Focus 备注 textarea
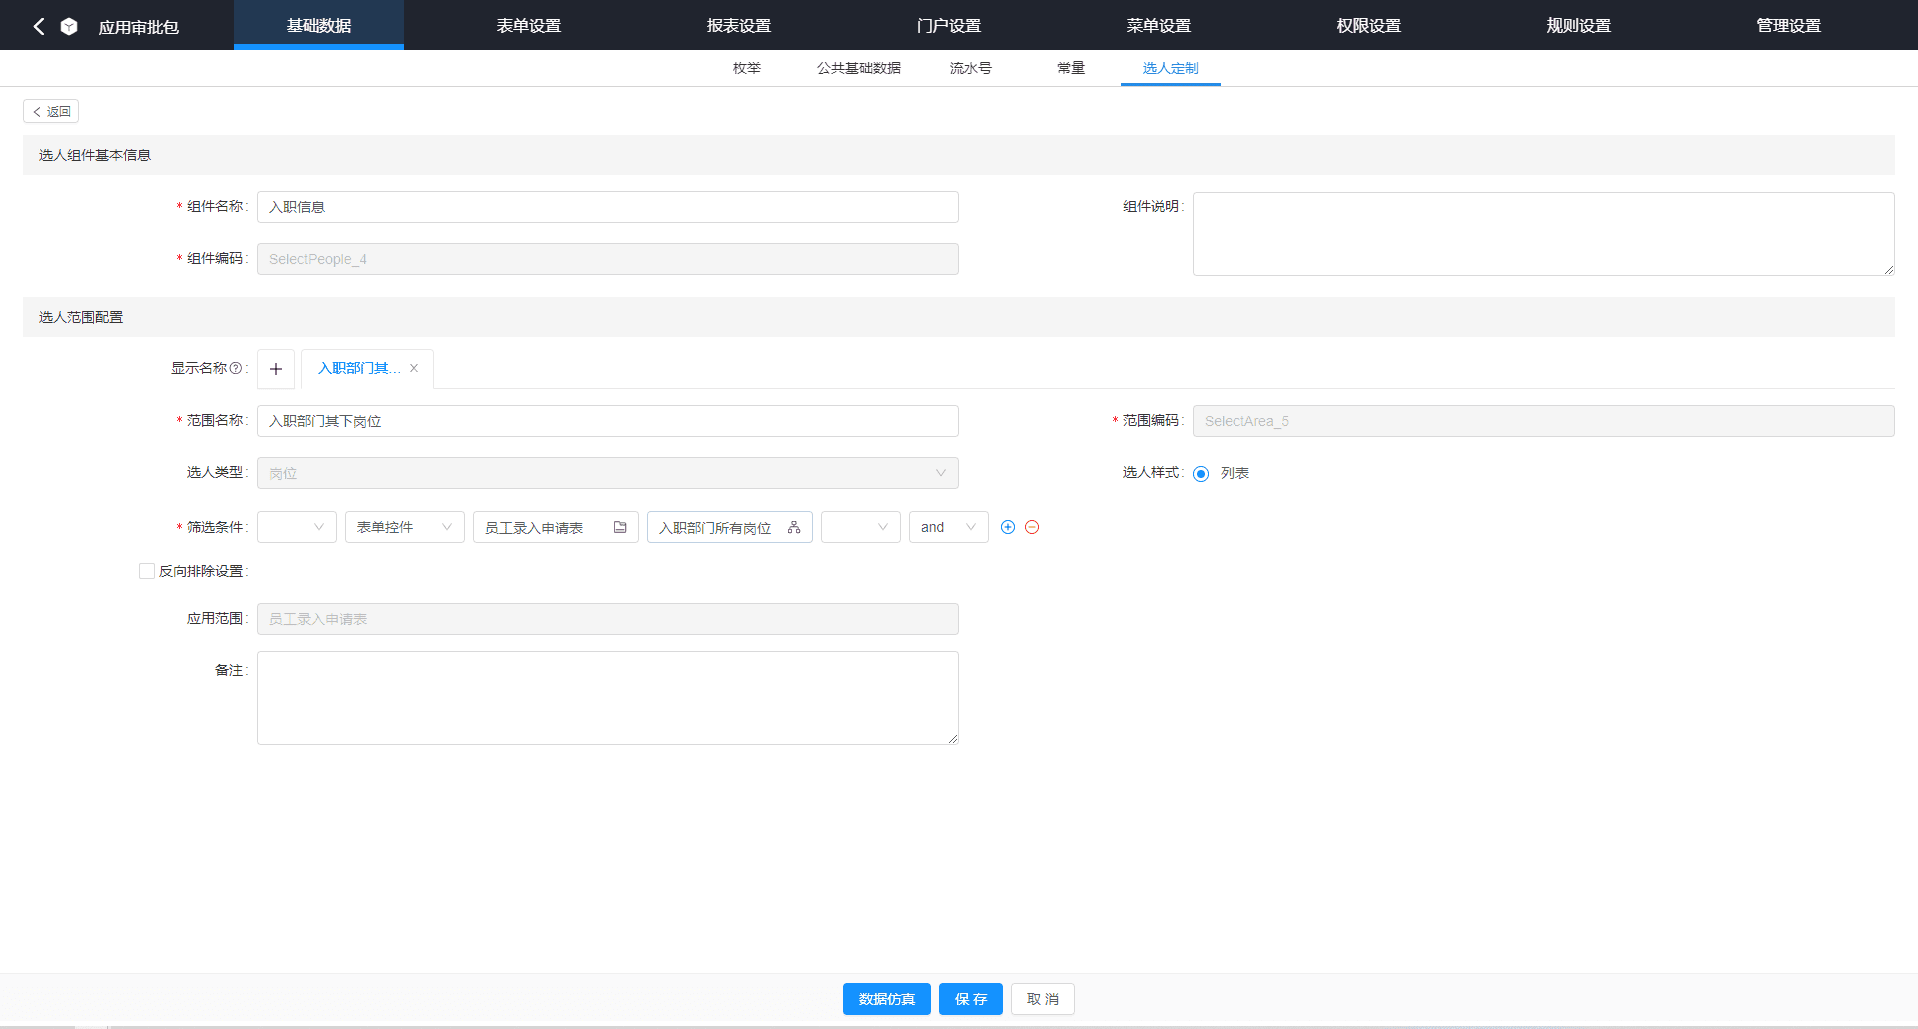Image resolution: width=1918 pixels, height=1029 pixels. 608,698
